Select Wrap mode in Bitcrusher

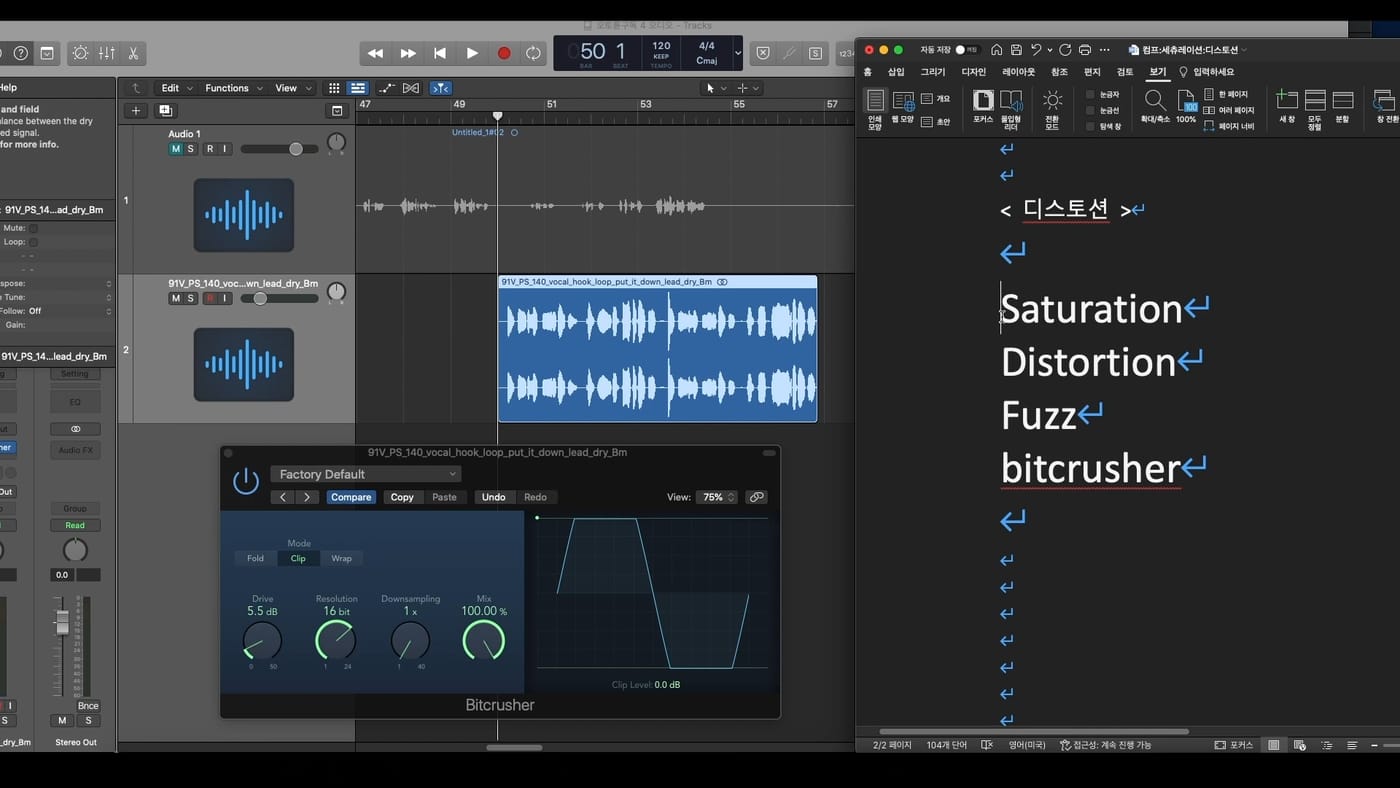tap(342, 558)
